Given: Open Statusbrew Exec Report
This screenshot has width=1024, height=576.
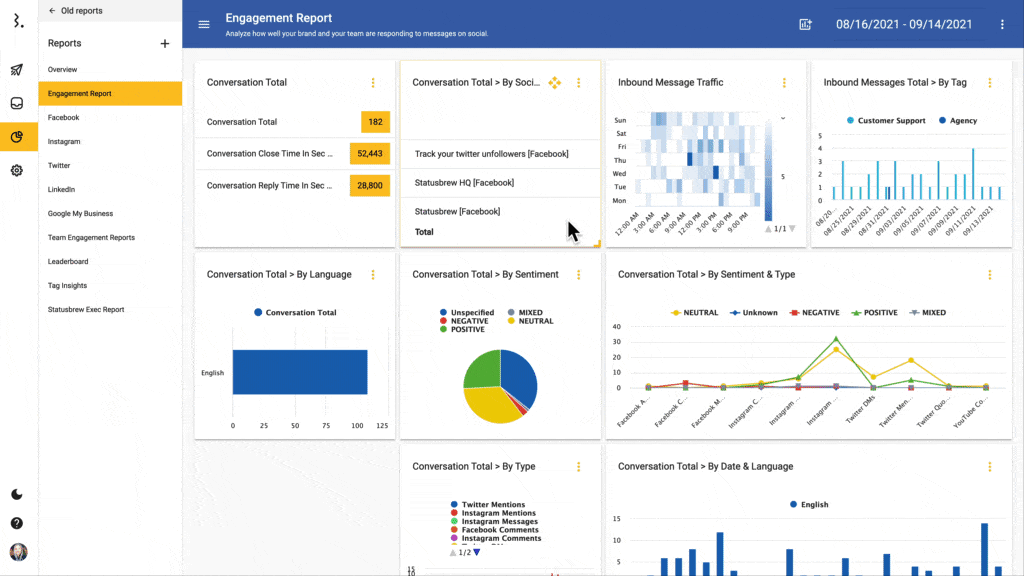Looking at the screenshot, I should (86, 310).
